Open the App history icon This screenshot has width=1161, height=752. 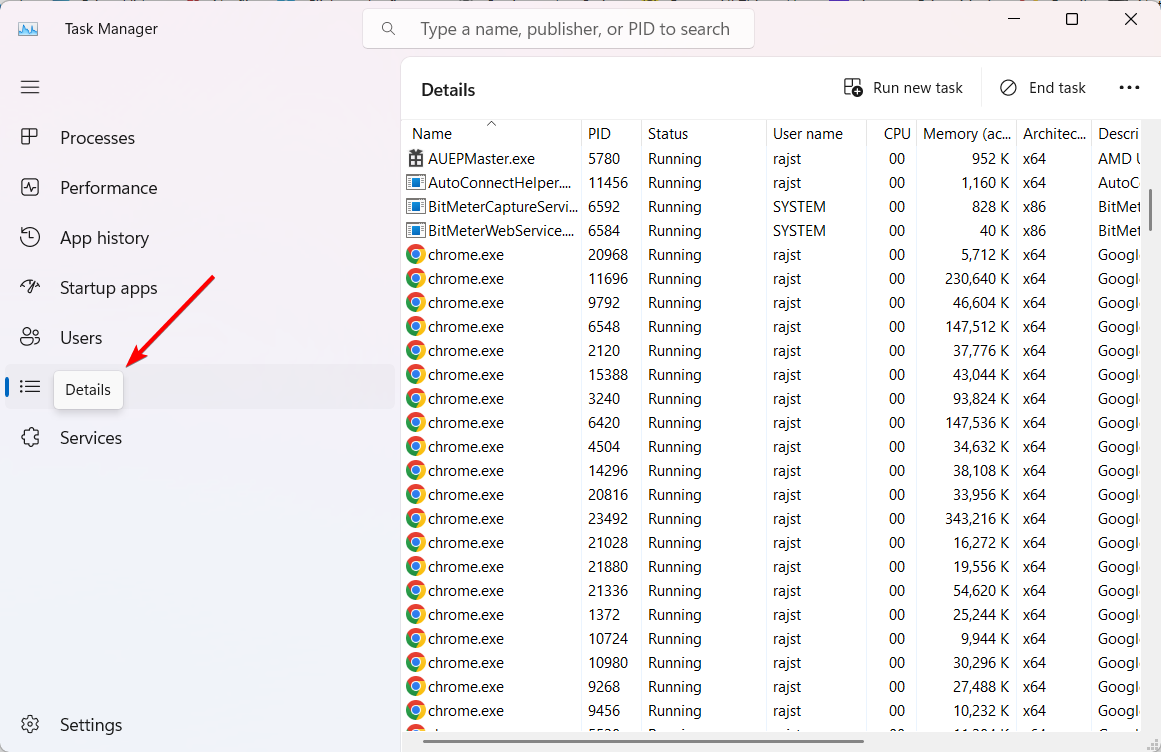[30, 237]
